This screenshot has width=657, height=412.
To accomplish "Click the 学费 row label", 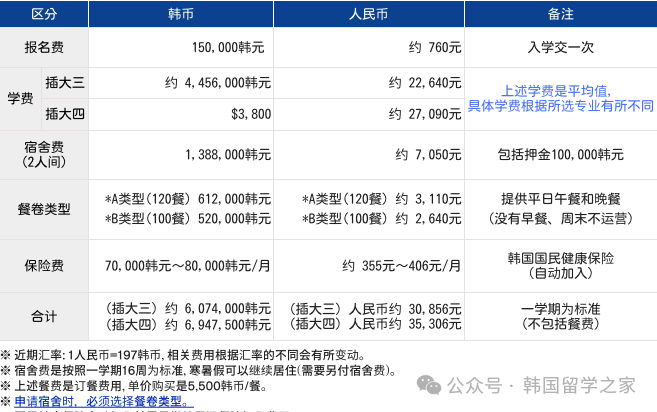I will click(x=21, y=98).
